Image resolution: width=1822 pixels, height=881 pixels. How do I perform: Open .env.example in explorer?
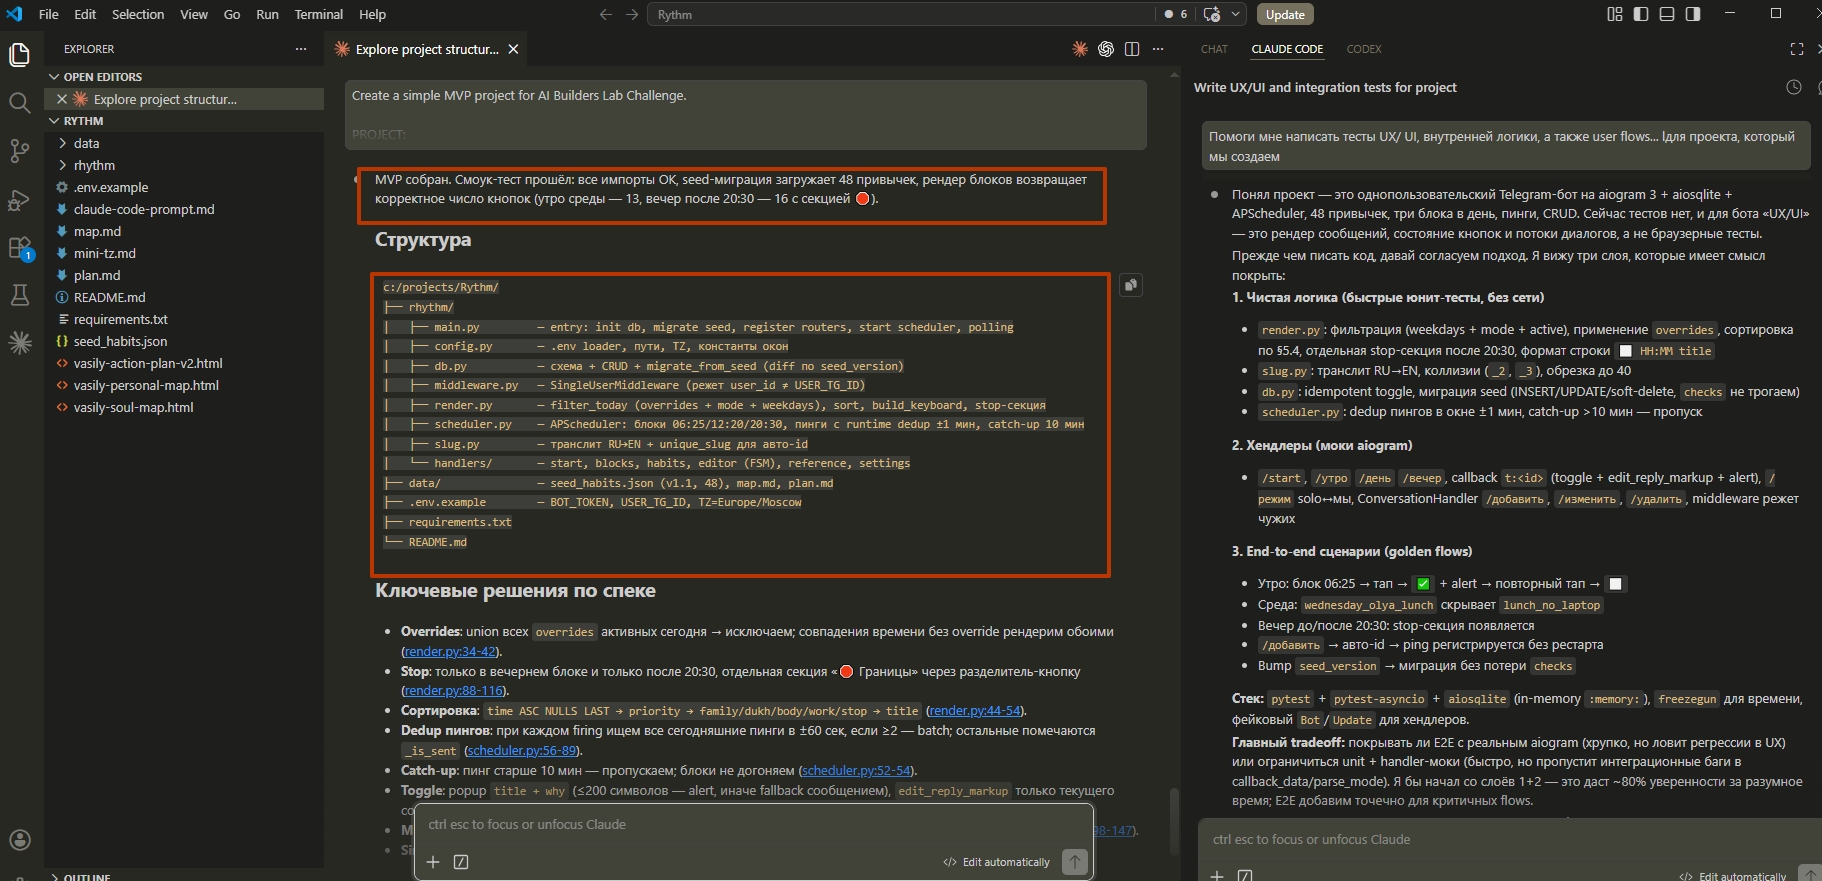point(110,187)
